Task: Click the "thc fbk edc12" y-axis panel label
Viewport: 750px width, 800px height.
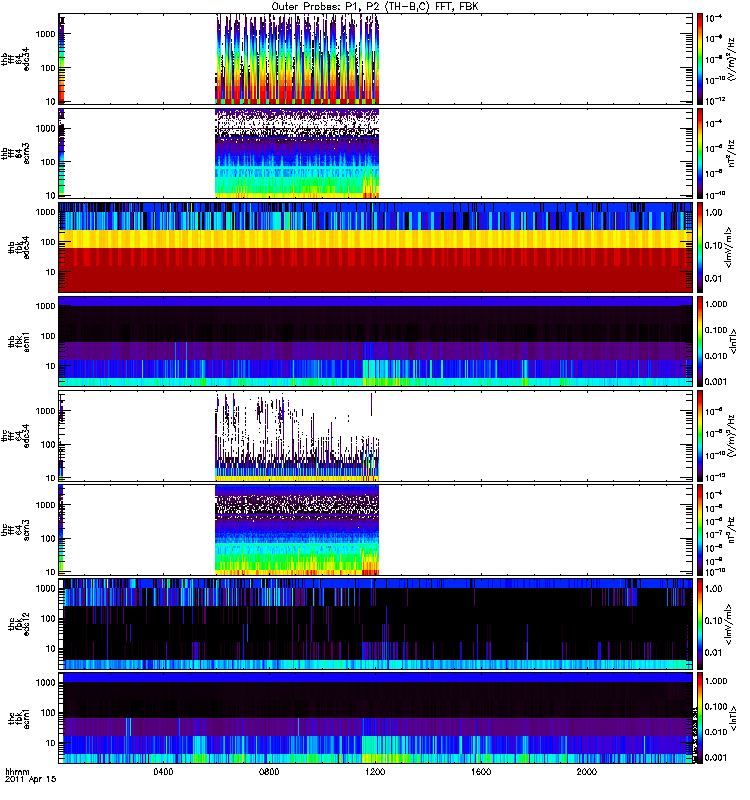Action: (19, 624)
